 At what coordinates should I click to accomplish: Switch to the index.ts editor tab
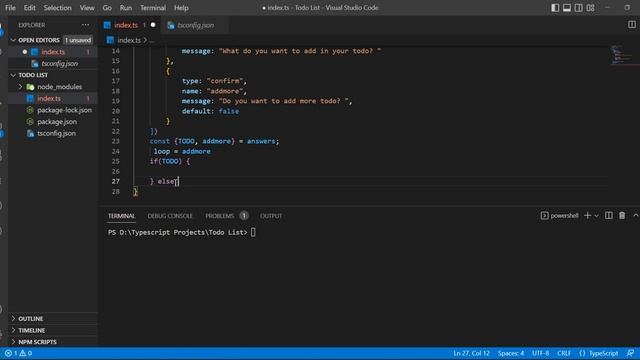126,25
